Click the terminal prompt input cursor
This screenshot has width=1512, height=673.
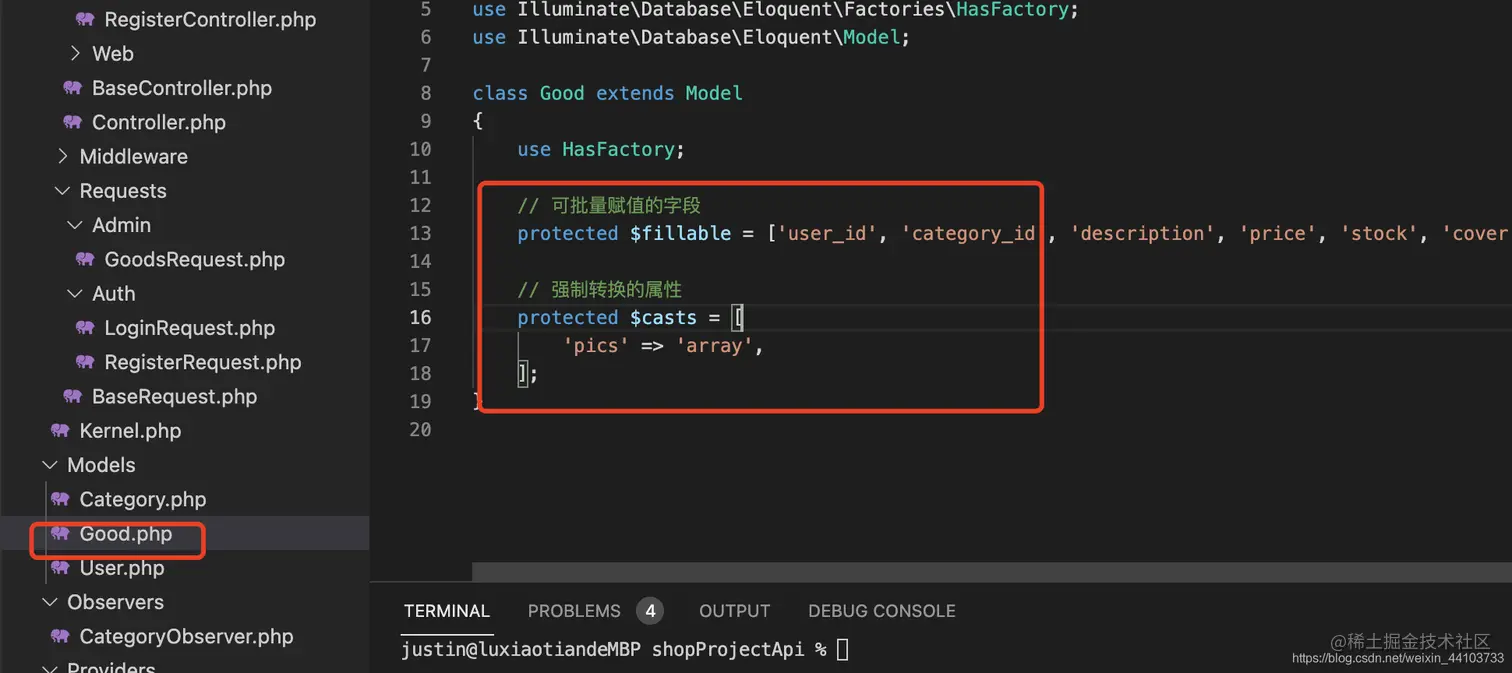click(x=842, y=649)
